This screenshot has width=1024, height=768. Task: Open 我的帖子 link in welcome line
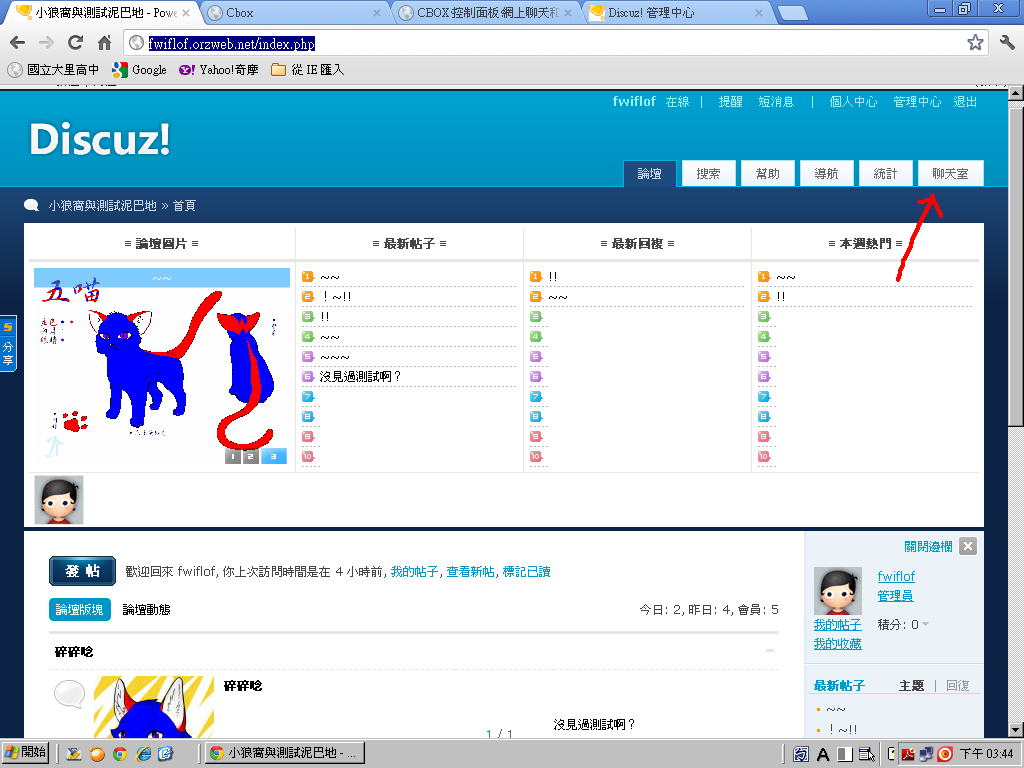pyautogui.click(x=414, y=572)
